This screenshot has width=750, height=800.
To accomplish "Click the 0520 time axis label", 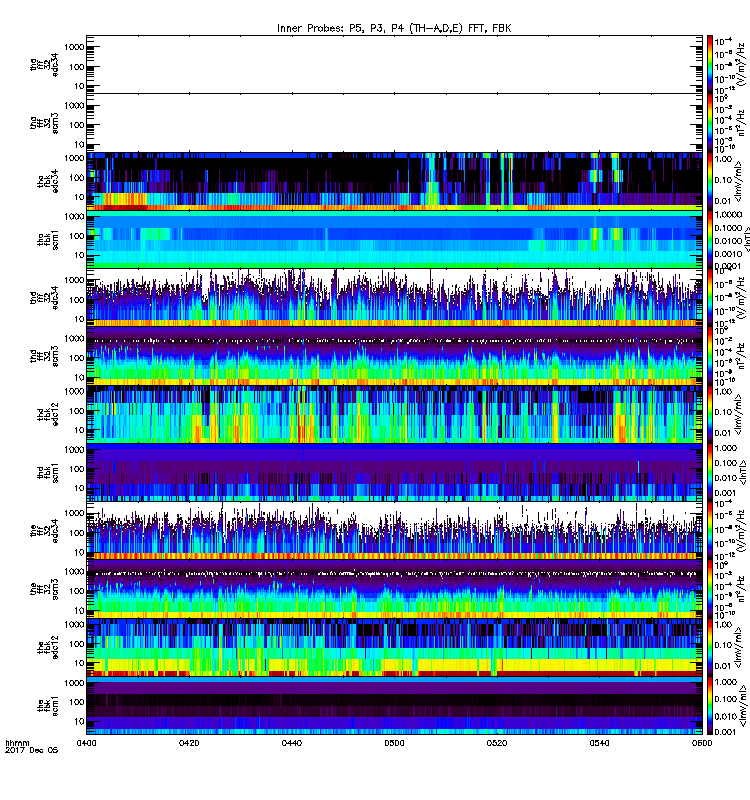I will pos(497,743).
